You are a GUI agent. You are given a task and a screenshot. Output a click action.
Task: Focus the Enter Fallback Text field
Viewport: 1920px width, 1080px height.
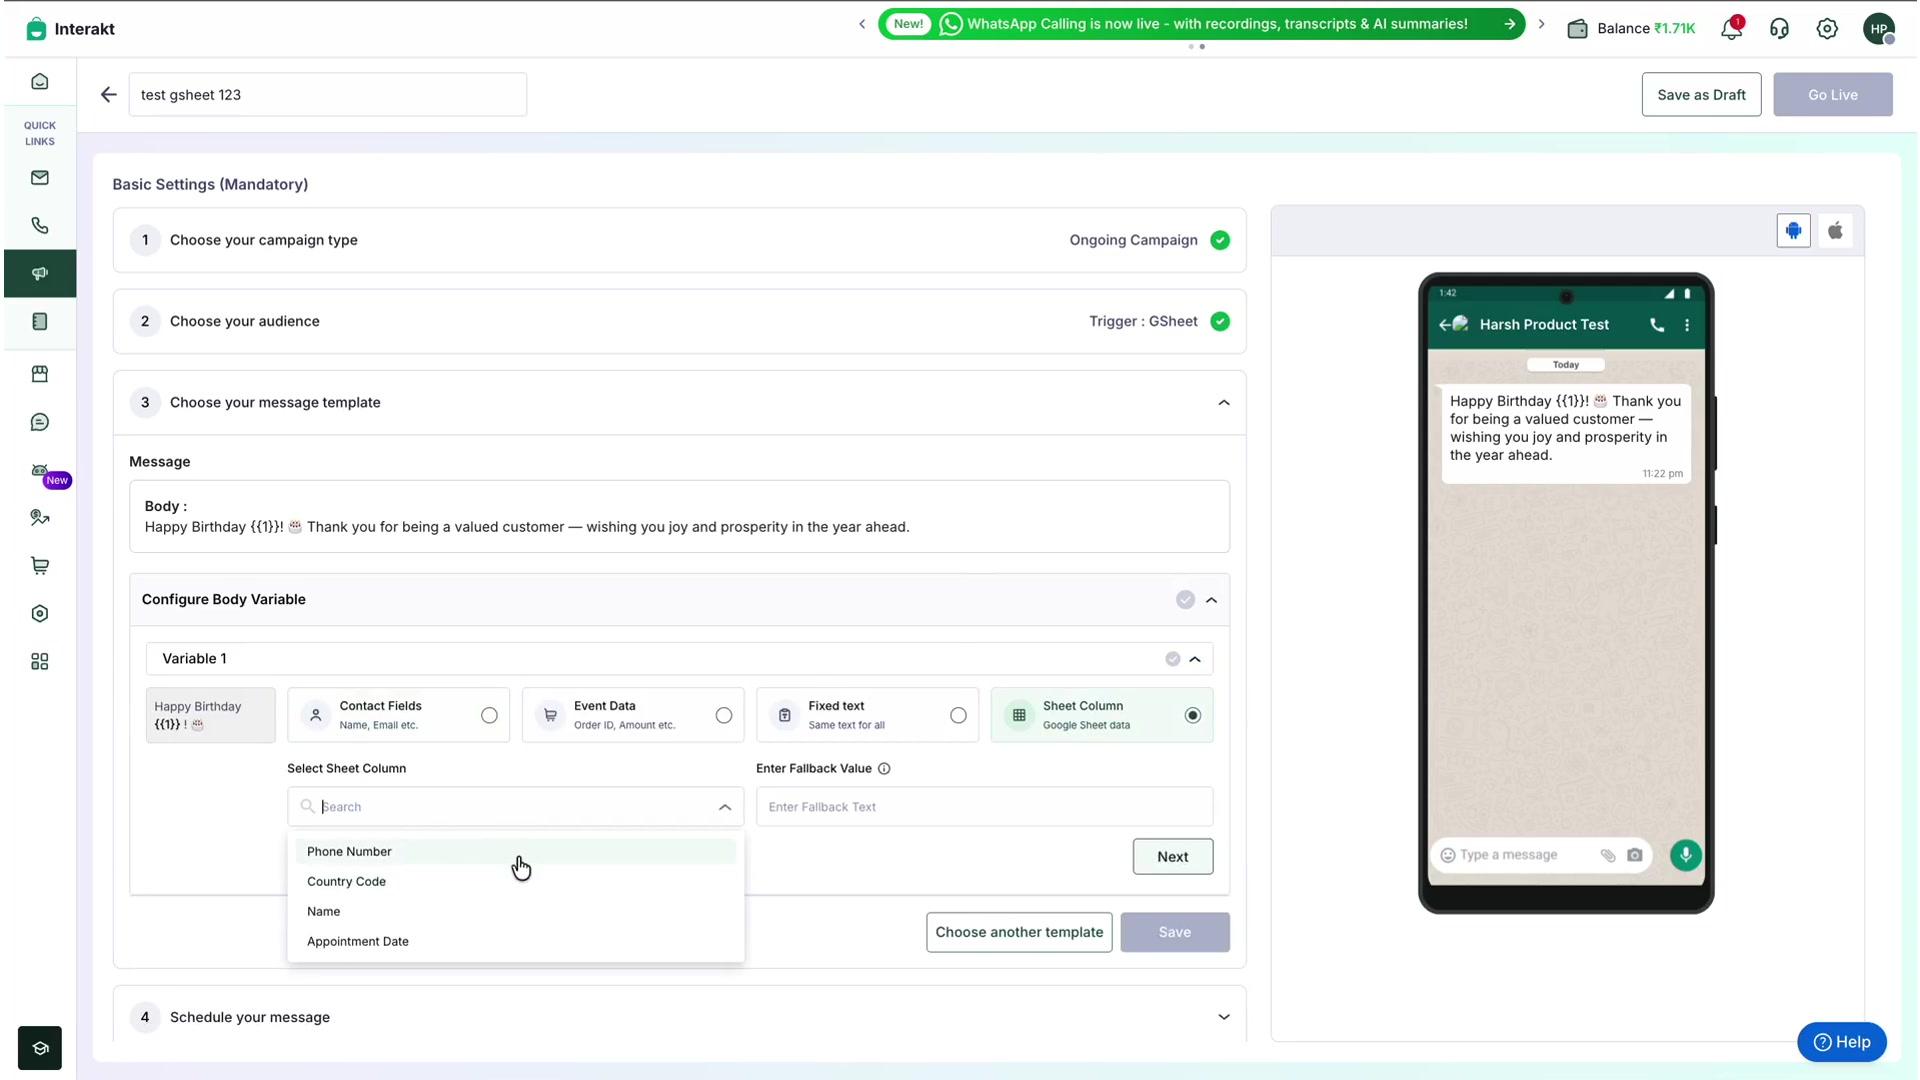pos(984,807)
